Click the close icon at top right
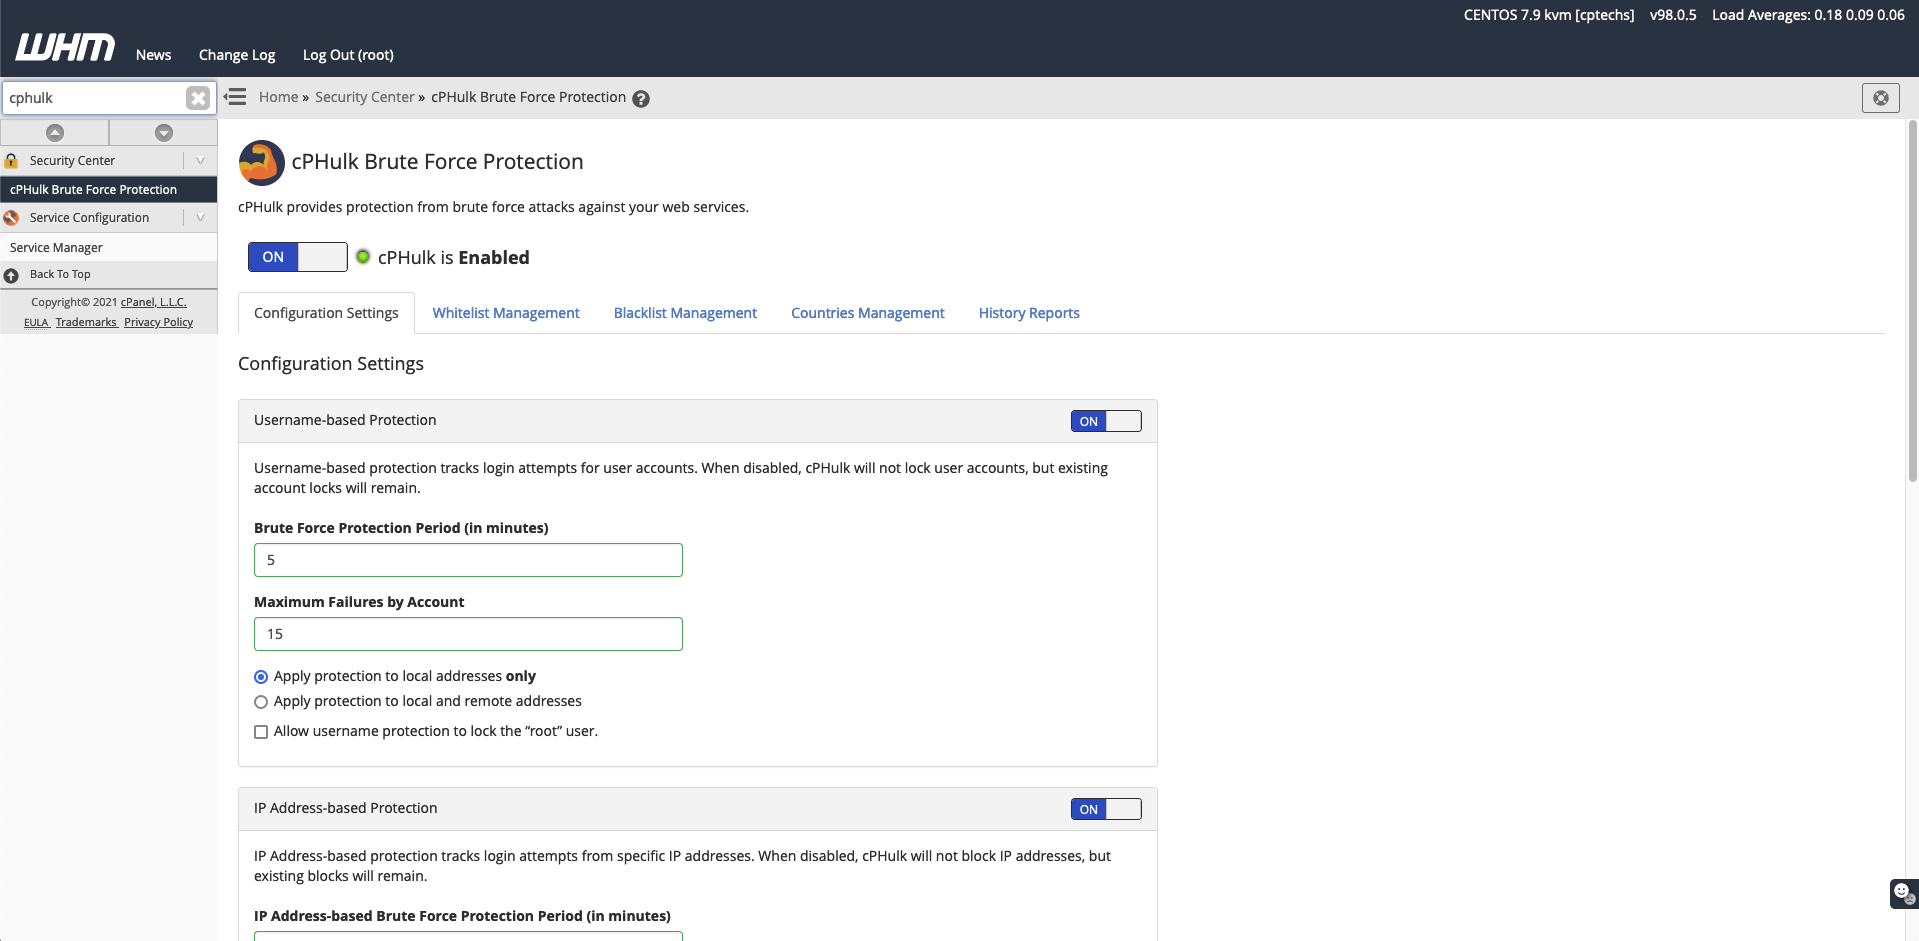Screen dimensions: 1919x941 [x=1880, y=98]
